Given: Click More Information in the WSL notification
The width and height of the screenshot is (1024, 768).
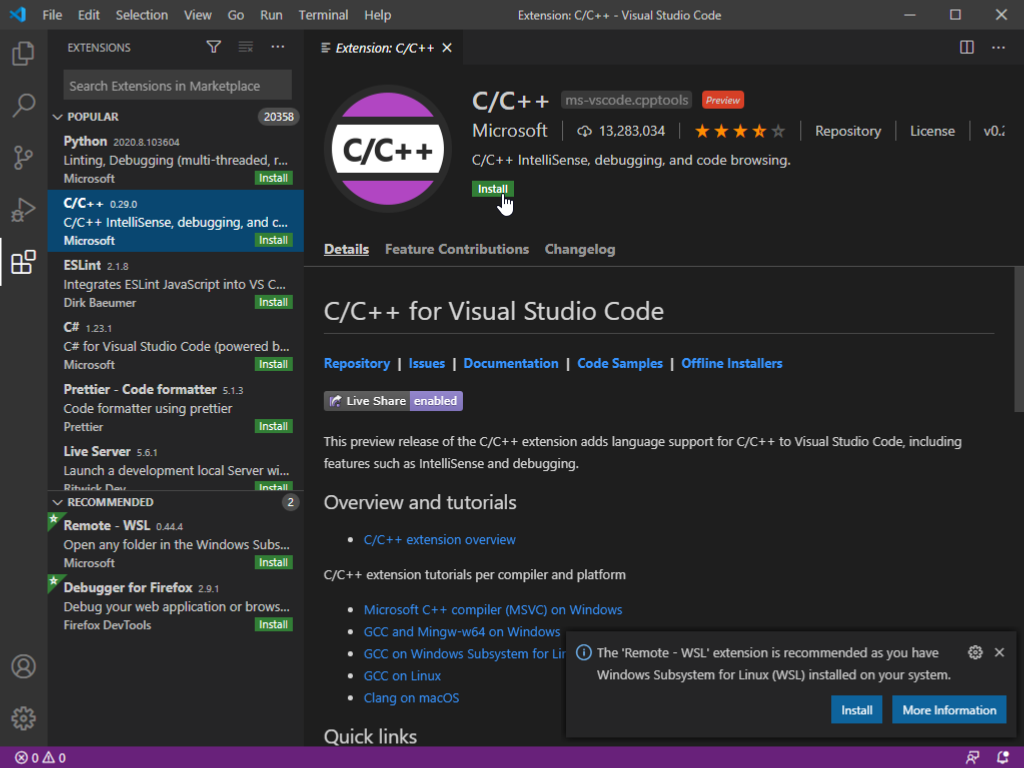Looking at the screenshot, I should [x=948, y=710].
